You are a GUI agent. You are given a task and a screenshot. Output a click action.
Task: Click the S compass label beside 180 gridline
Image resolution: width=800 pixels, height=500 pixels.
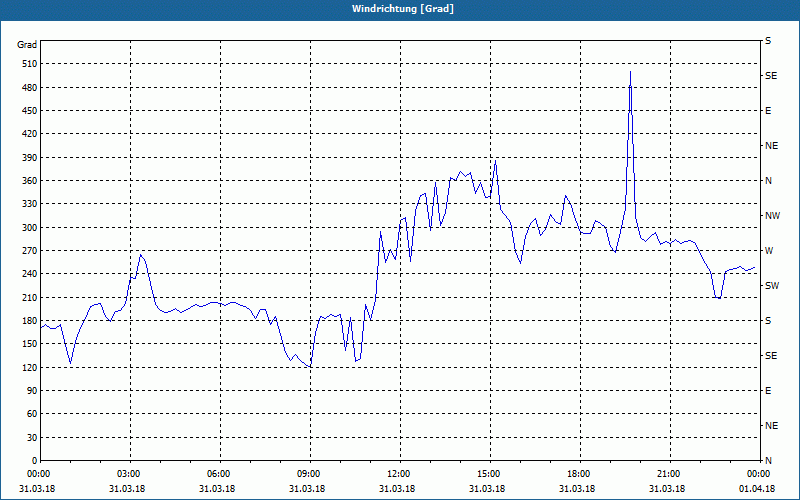[x=768, y=321]
